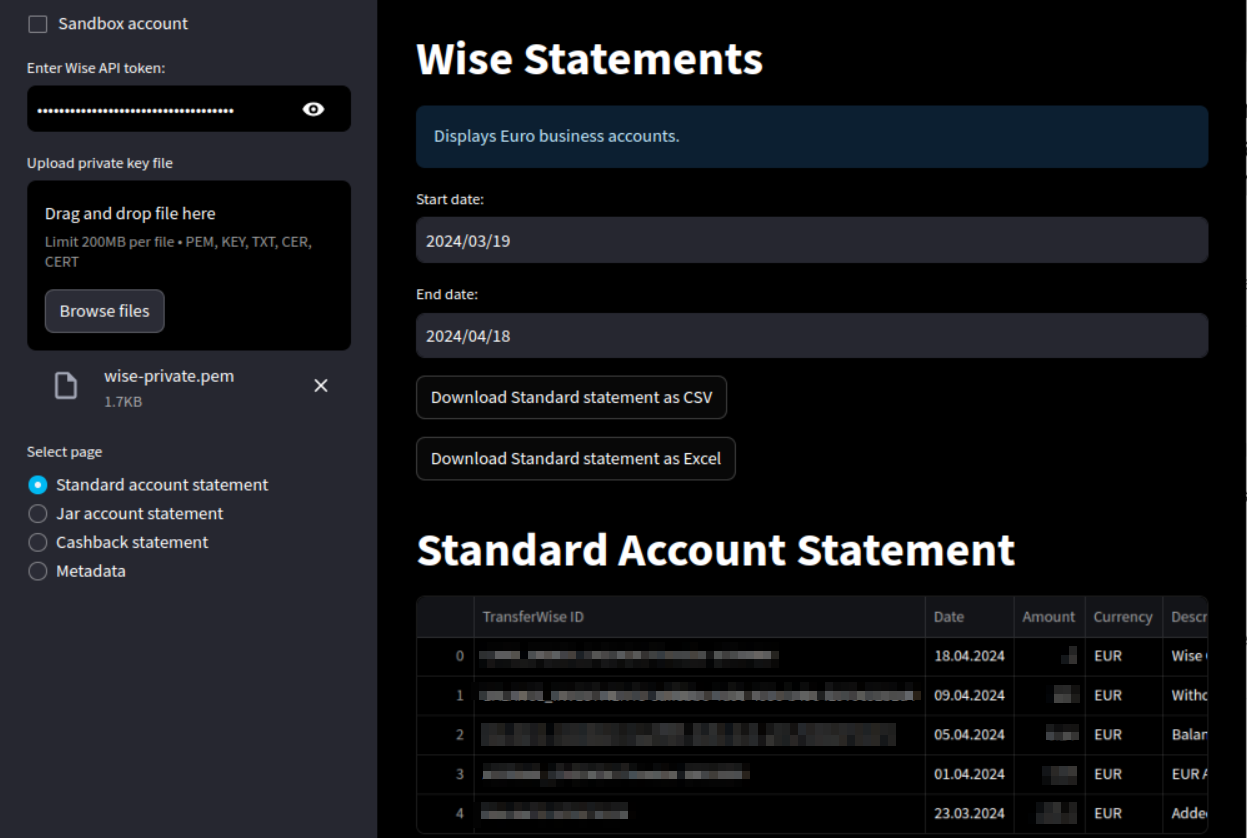Sort by the Currency column header
The image size is (1247, 838).
pos(1123,617)
